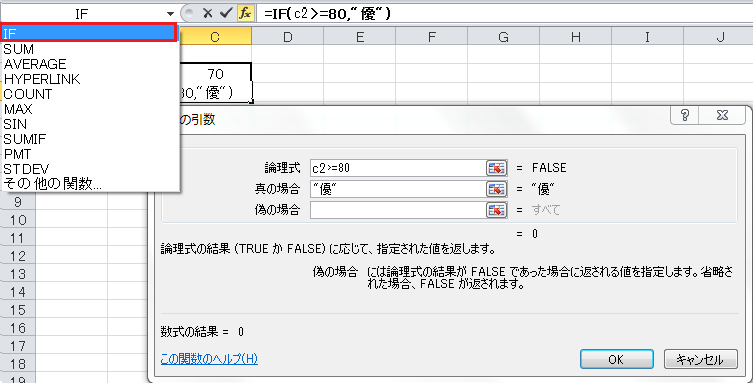Screen dimensions: 753x383
Task: Open この関数のヘルプ(H) link
Action: [x=209, y=359]
